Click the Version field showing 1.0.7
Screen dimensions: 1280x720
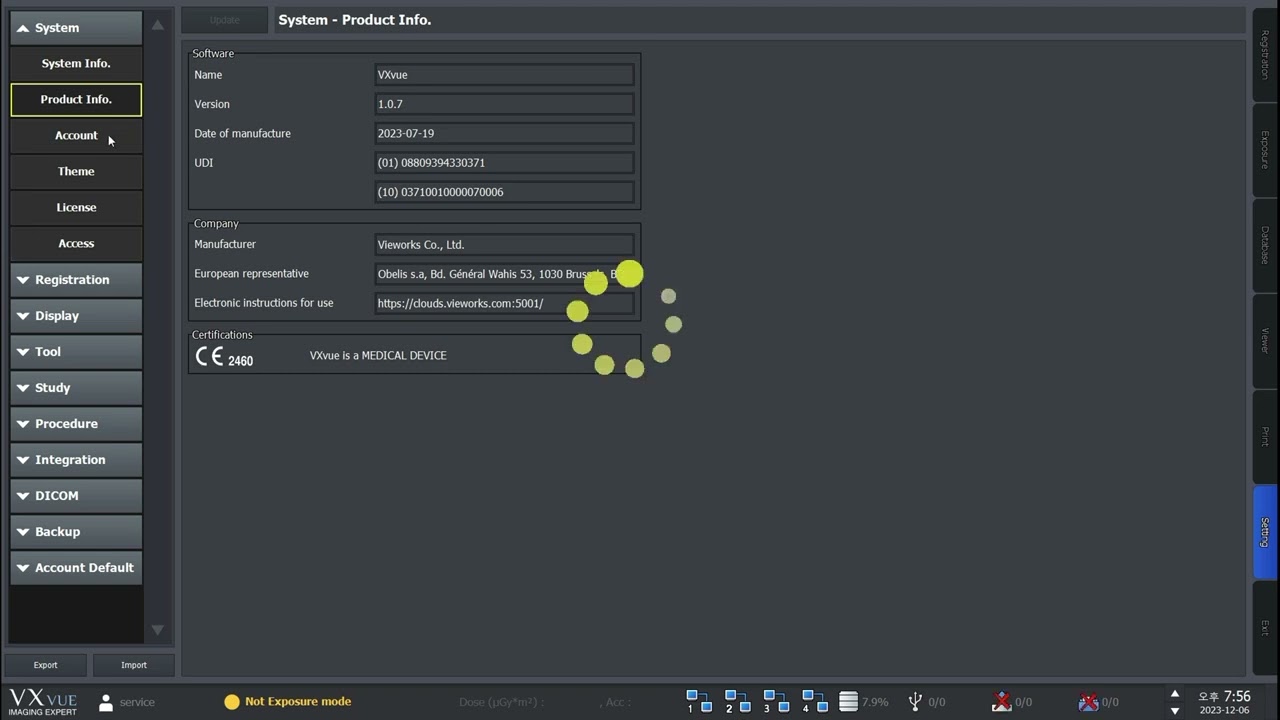pos(504,104)
